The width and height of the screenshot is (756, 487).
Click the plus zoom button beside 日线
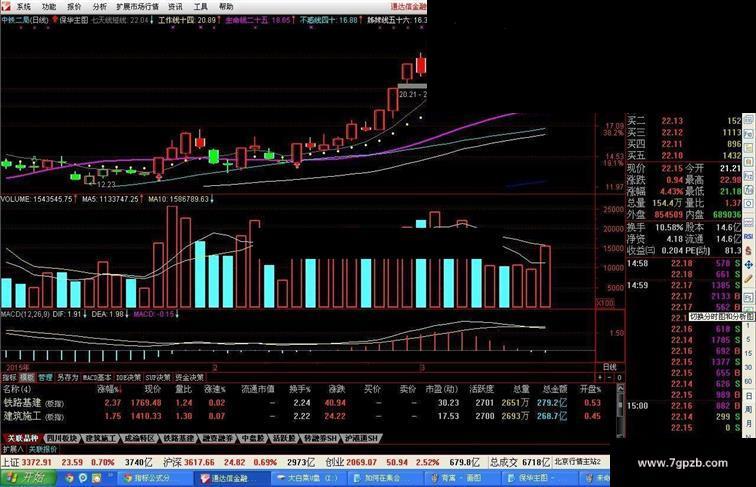pyautogui.click(x=600, y=378)
